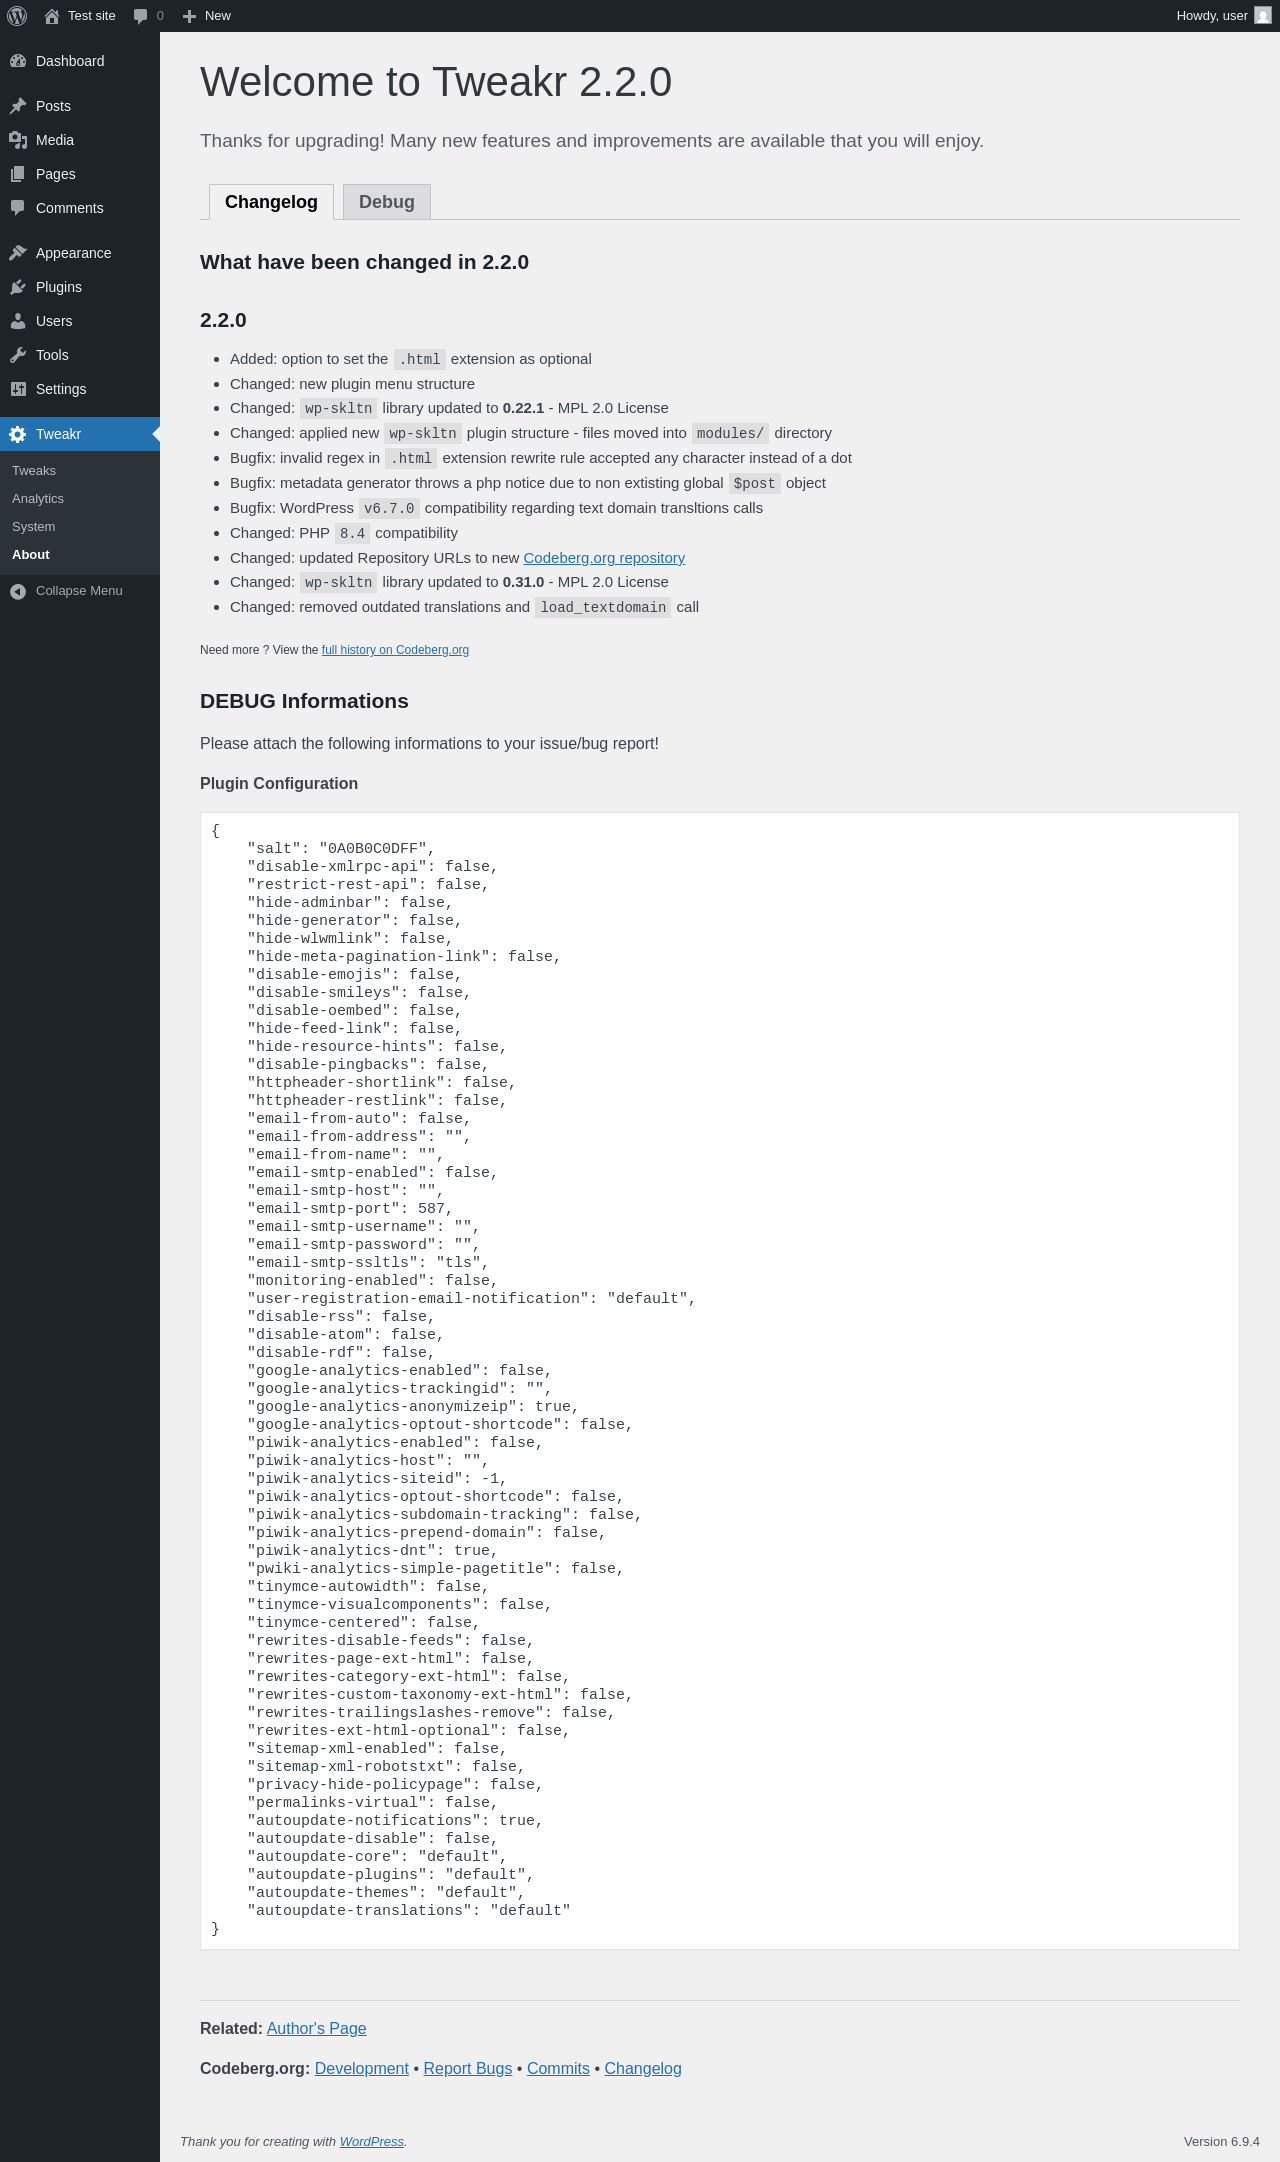This screenshot has height=2162, width=1280.
Task: Open the Dashboard menu
Action: tap(70, 61)
